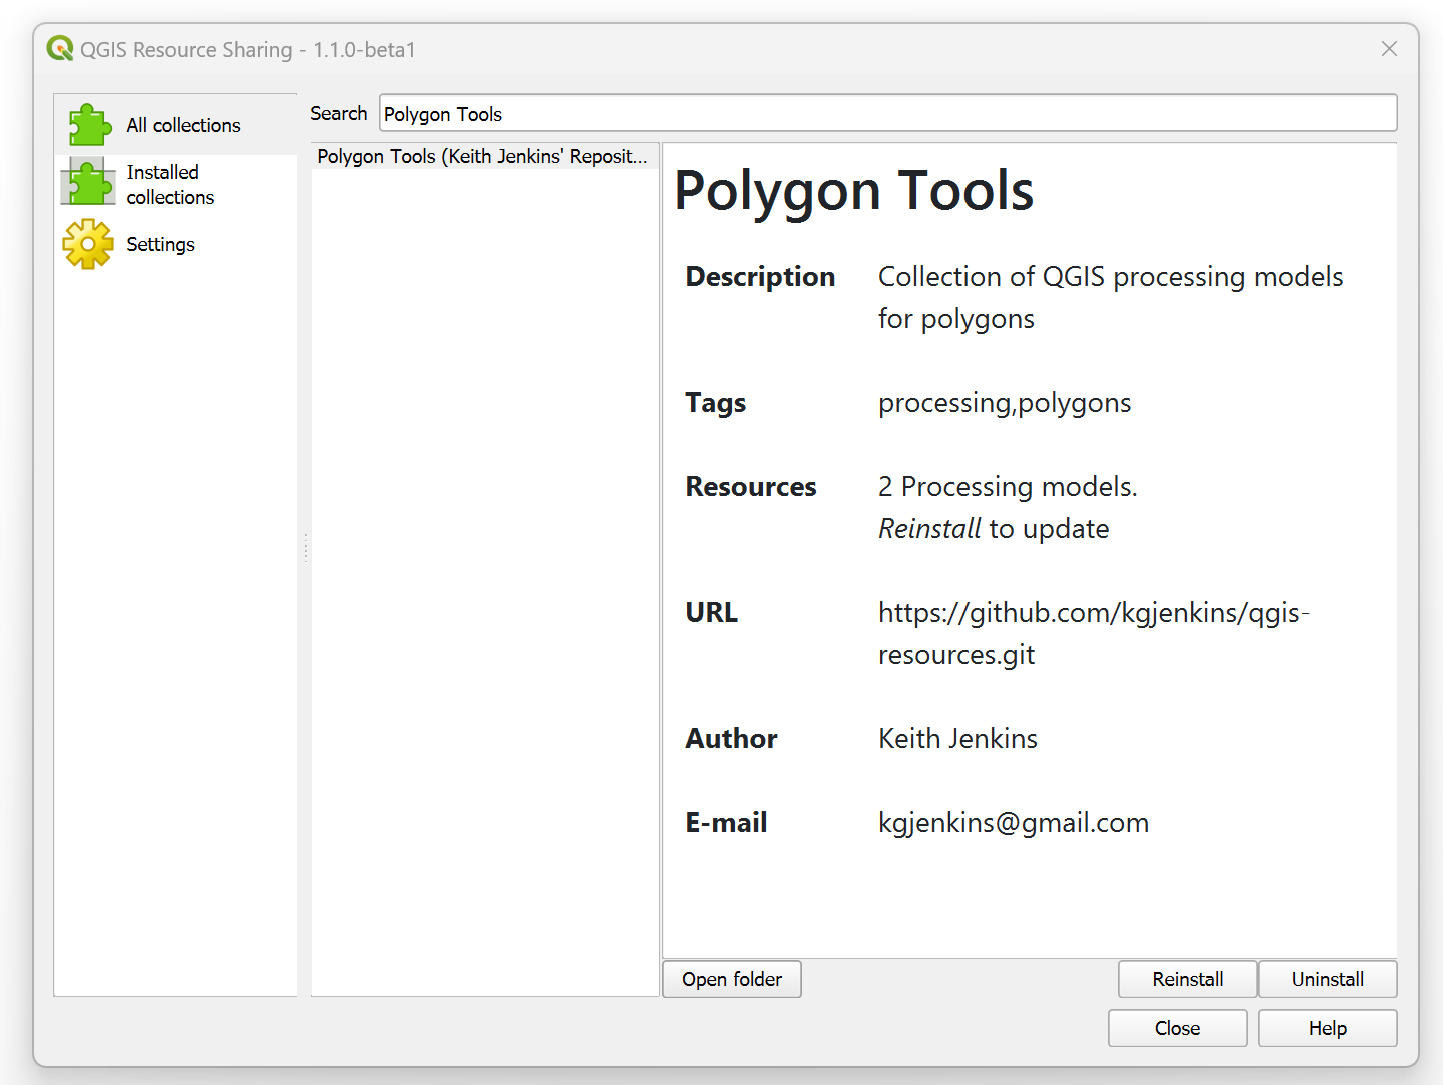Click the yellow gear Settings icon
Screen dimensions: 1443x1085
click(88, 244)
